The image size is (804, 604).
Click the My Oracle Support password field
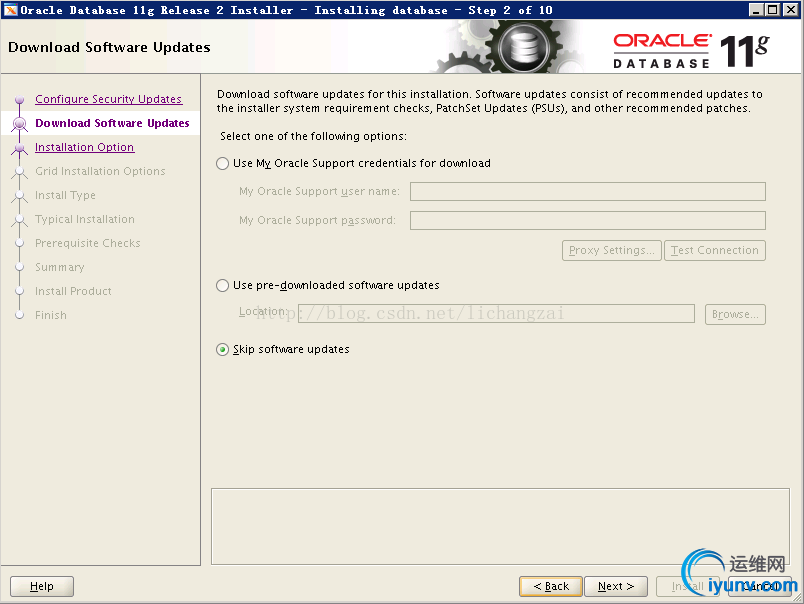pyautogui.click(x=588, y=220)
